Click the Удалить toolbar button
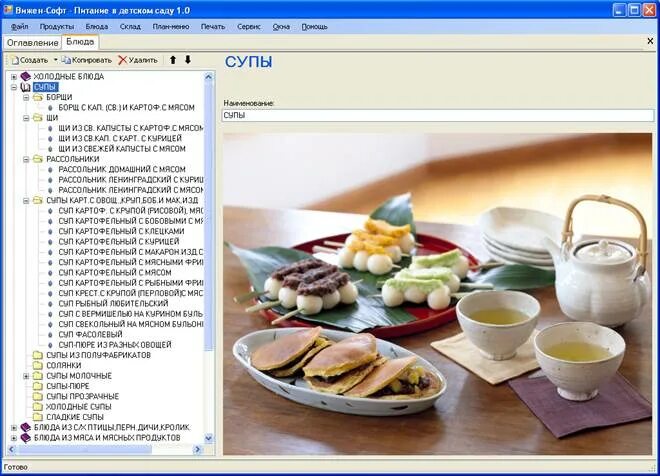 pos(138,60)
